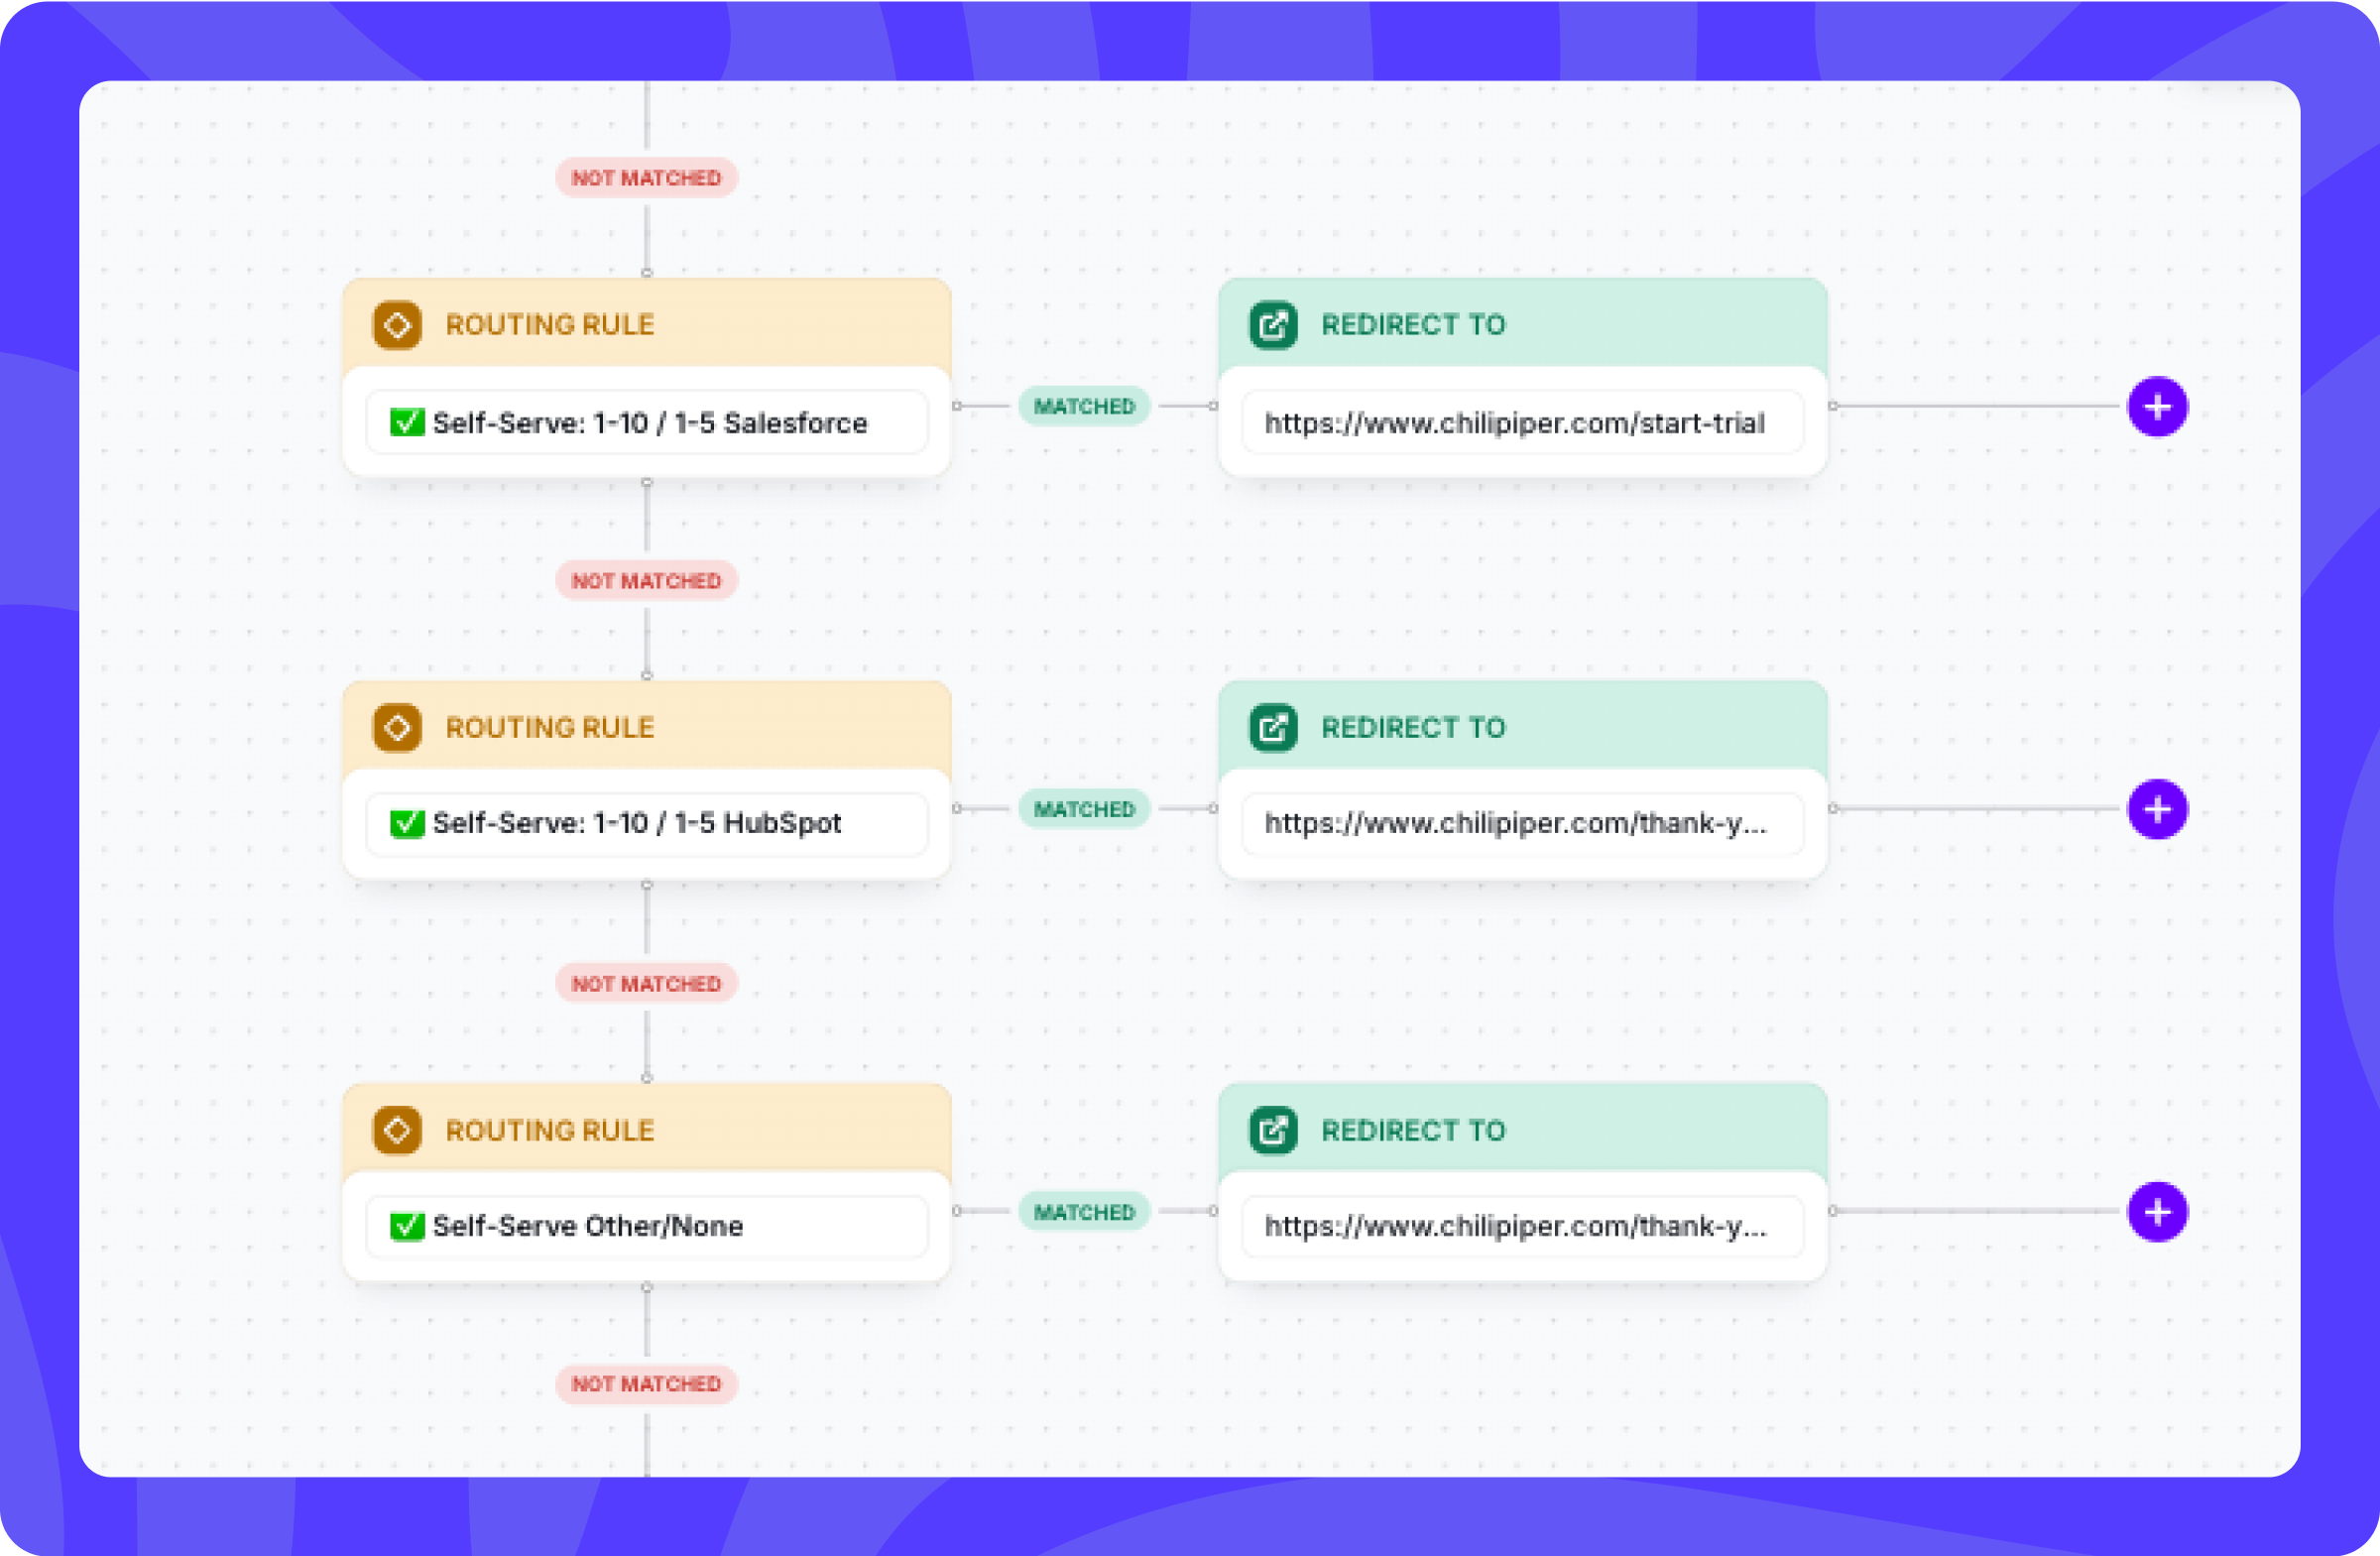Select the REDIRECT TO header in the HubSpot row
The height and width of the screenshot is (1556, 2380).
(1523, 727)
